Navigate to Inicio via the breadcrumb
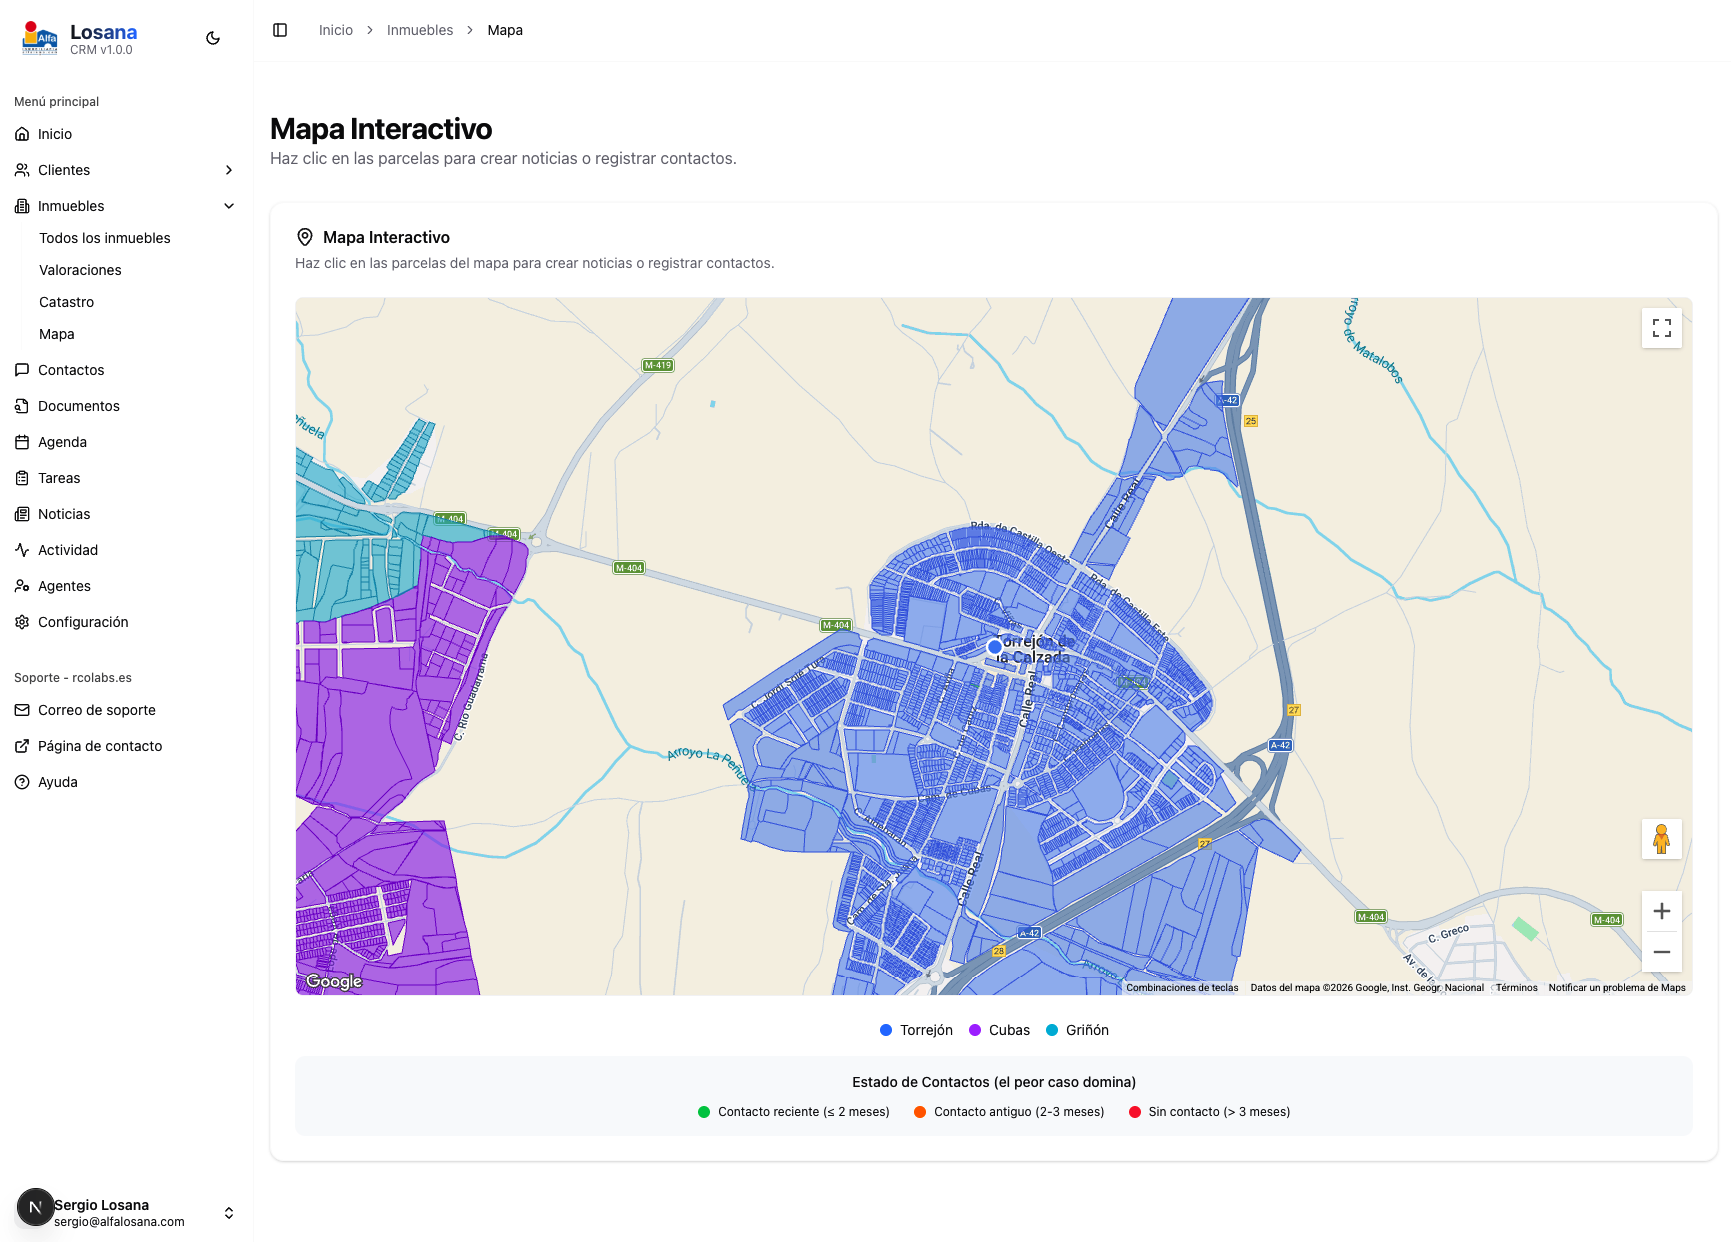The width and height of the screenshot is (1731, 1242). 335,30
